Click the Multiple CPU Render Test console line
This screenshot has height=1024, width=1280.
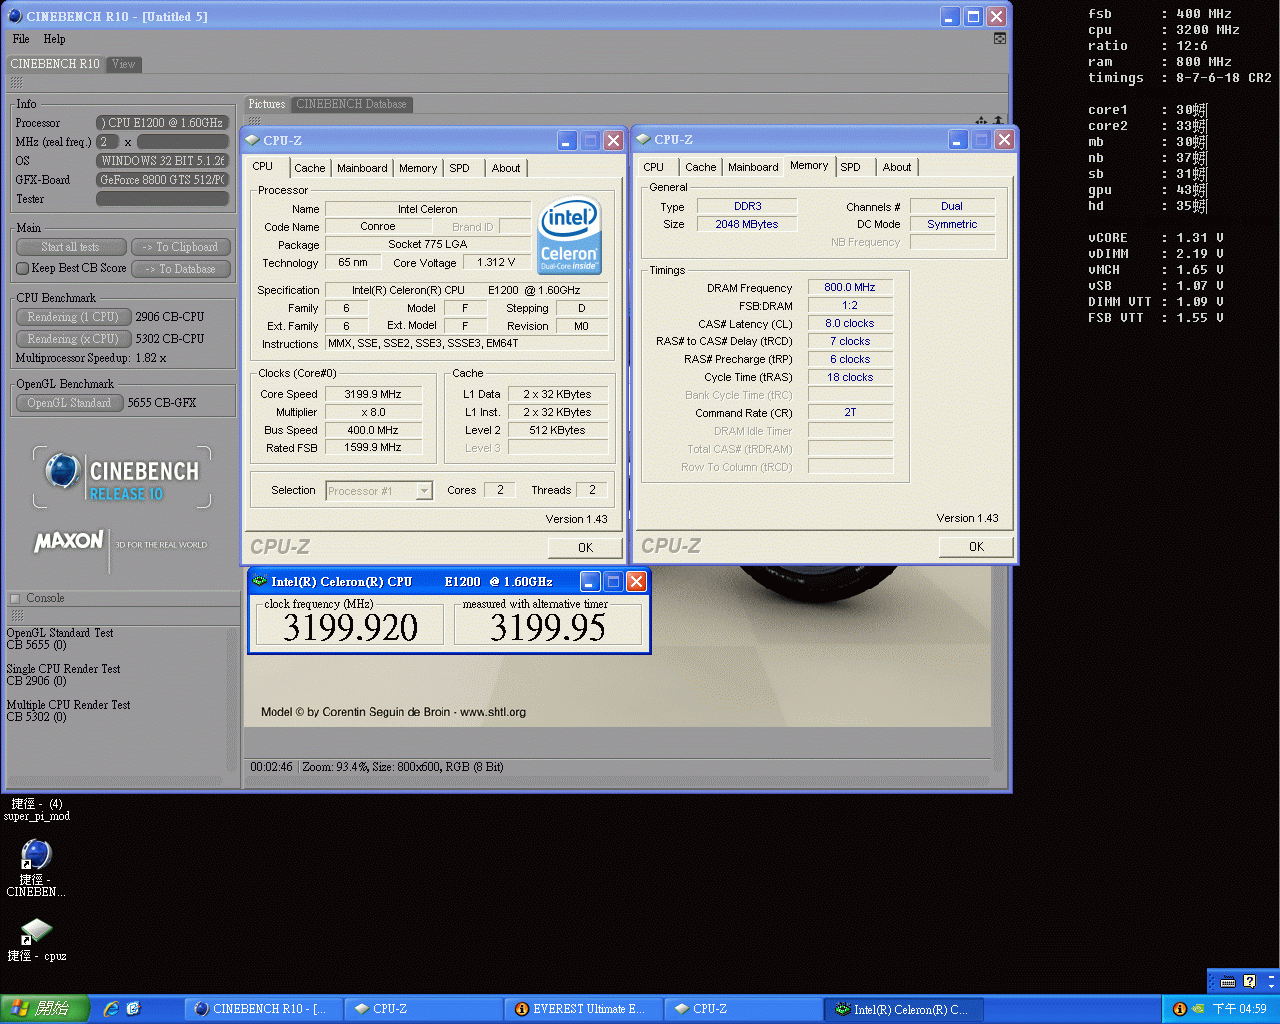click(68, 705)
